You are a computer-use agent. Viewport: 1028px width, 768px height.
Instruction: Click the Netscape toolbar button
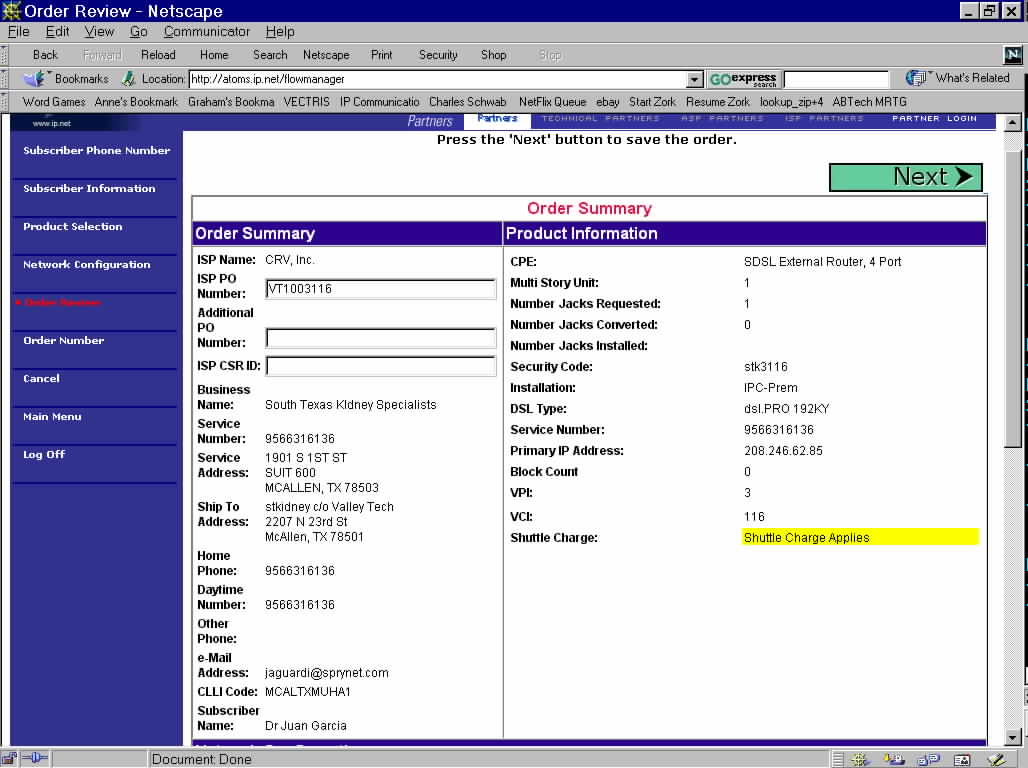[x=326, y=55]
